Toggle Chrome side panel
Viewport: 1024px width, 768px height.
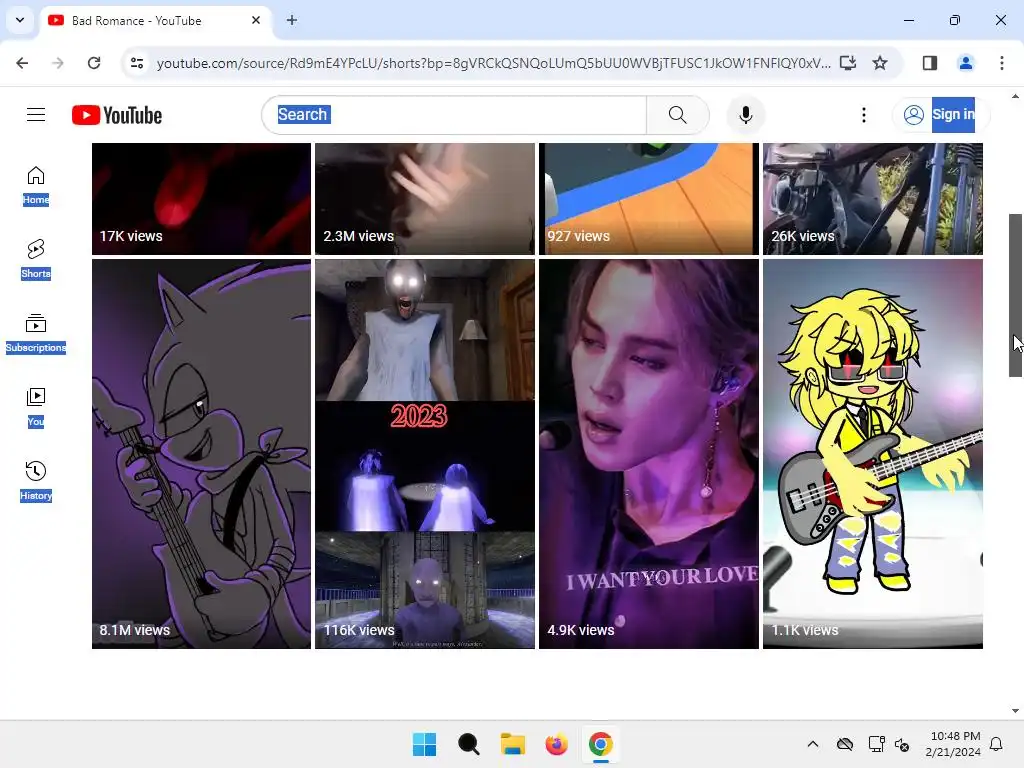point(930,63)
